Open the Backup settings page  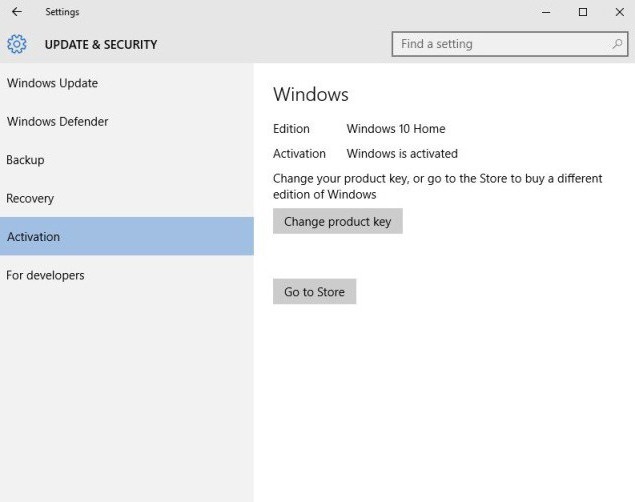coord(26,160)
